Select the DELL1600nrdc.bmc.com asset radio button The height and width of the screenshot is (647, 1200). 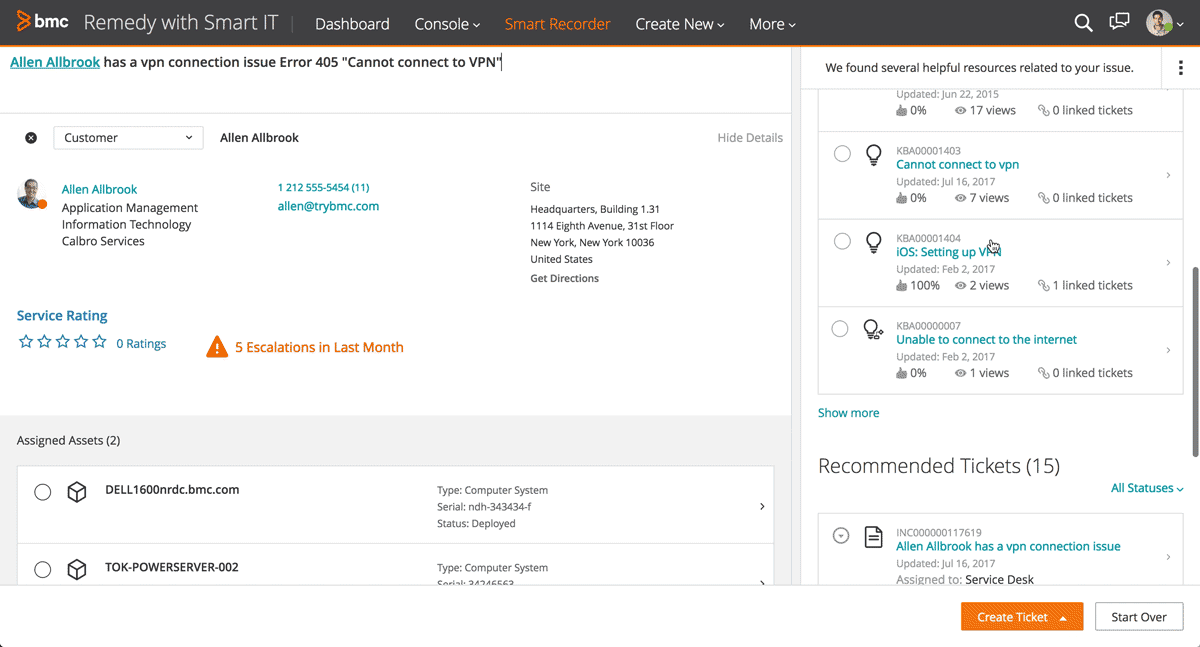(x=43, y=492)
